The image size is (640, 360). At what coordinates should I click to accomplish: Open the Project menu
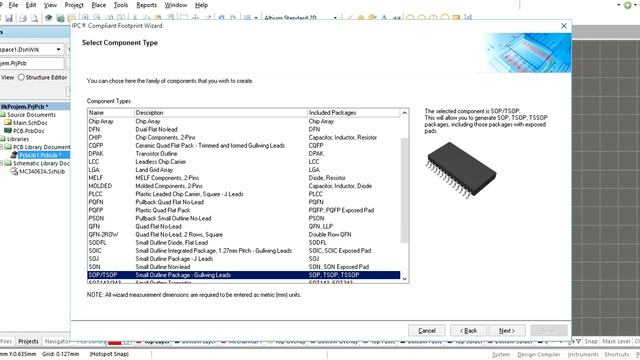click(74, 5)
